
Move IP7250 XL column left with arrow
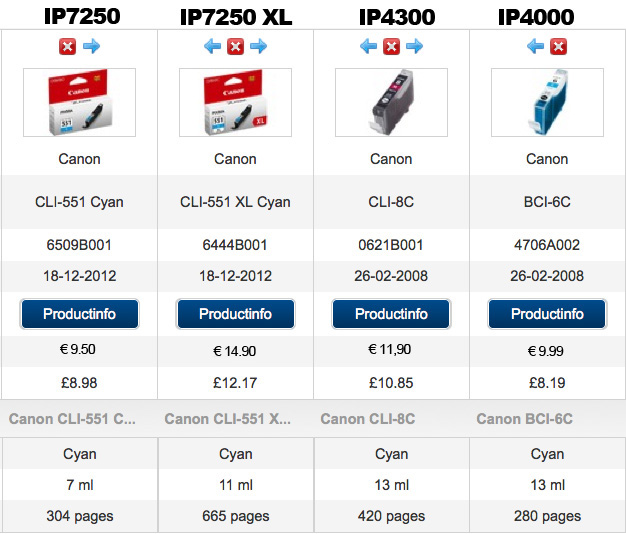point(212,47)
